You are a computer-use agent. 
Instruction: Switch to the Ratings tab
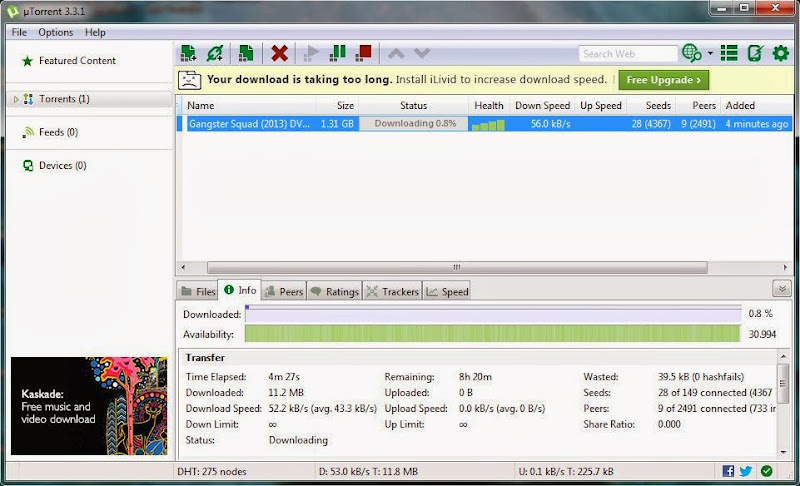click(335, 291)
